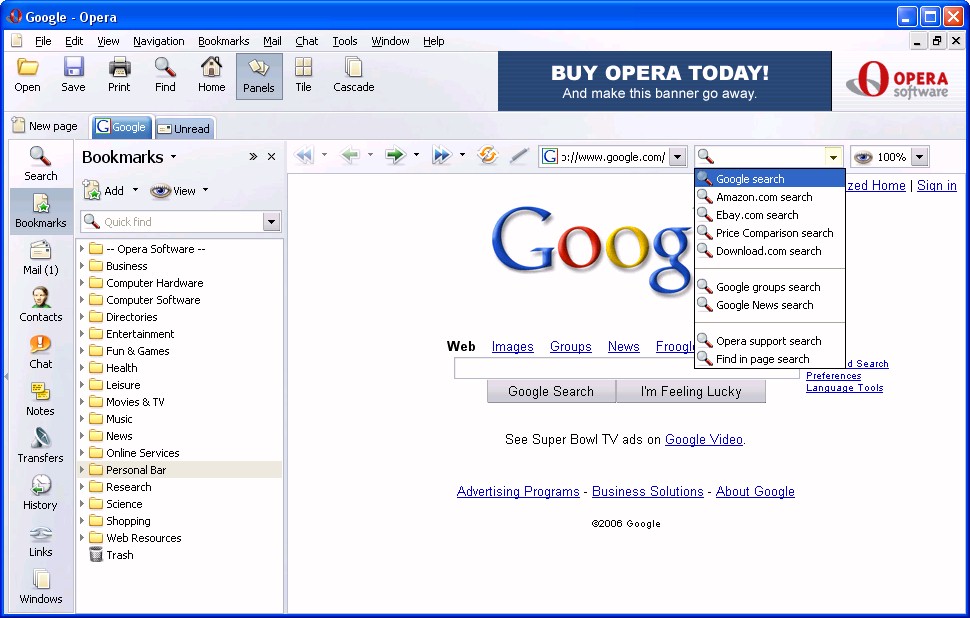Click the Fast Forward navigation arrow

coord(442,155)
